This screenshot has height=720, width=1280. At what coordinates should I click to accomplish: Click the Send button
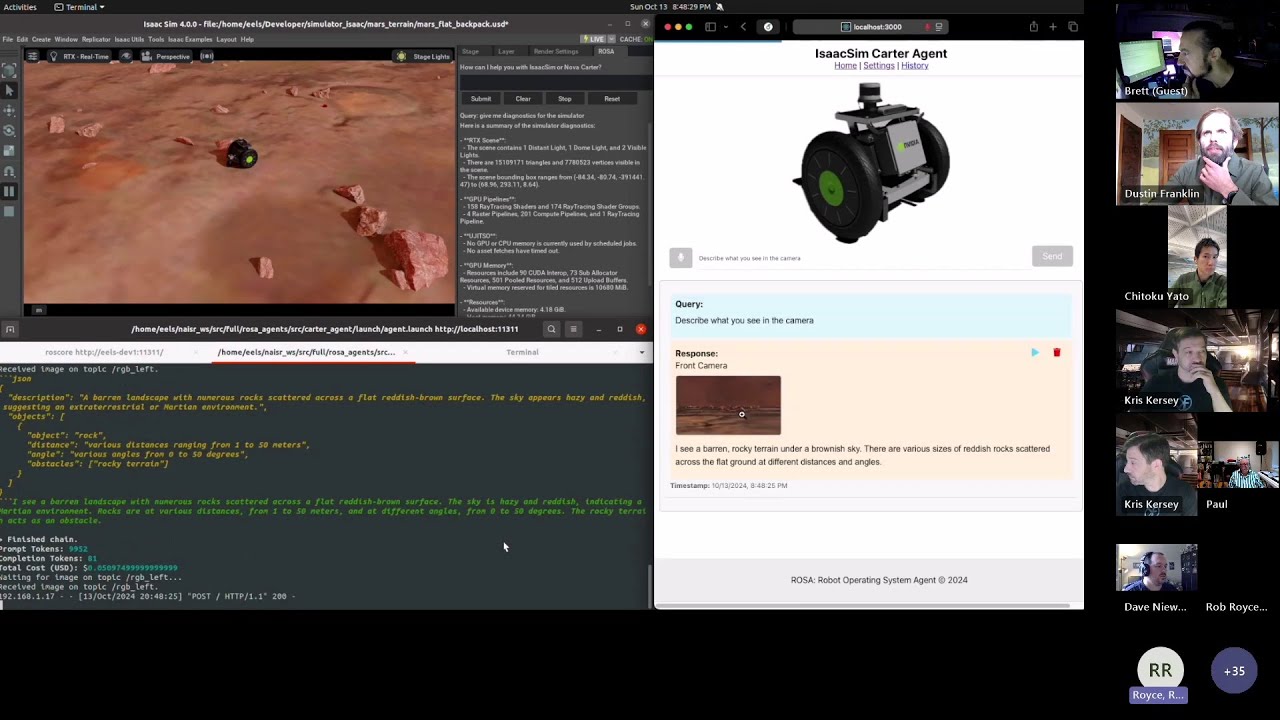[x=1052, y=257]
